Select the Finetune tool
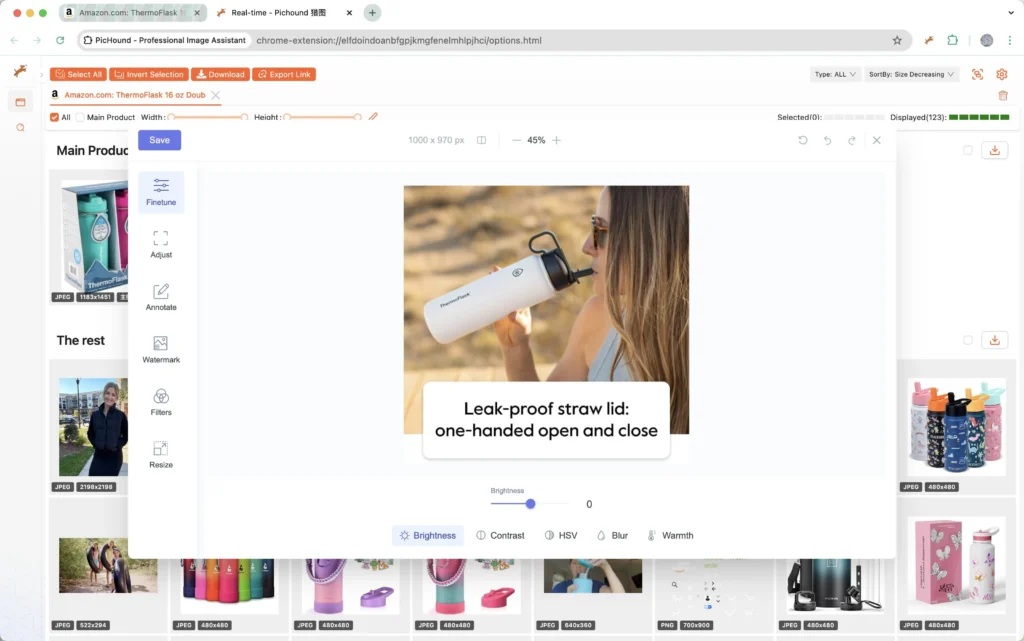 pyautogui.click(x=161, y=191)
